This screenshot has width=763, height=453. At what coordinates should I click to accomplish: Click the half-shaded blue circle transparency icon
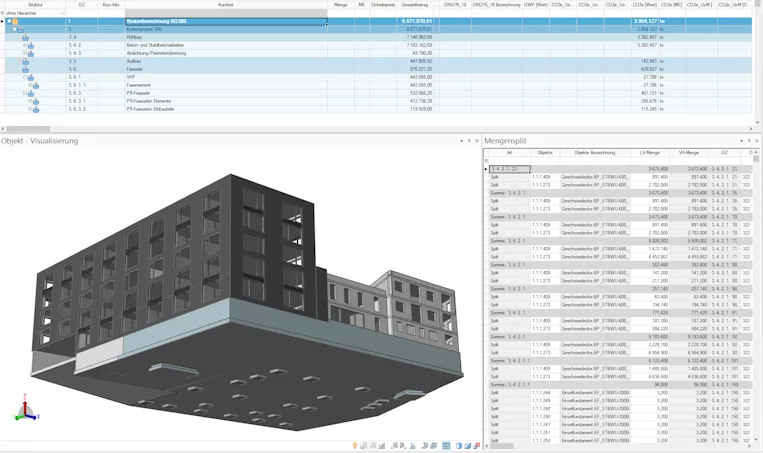point(459,446)
